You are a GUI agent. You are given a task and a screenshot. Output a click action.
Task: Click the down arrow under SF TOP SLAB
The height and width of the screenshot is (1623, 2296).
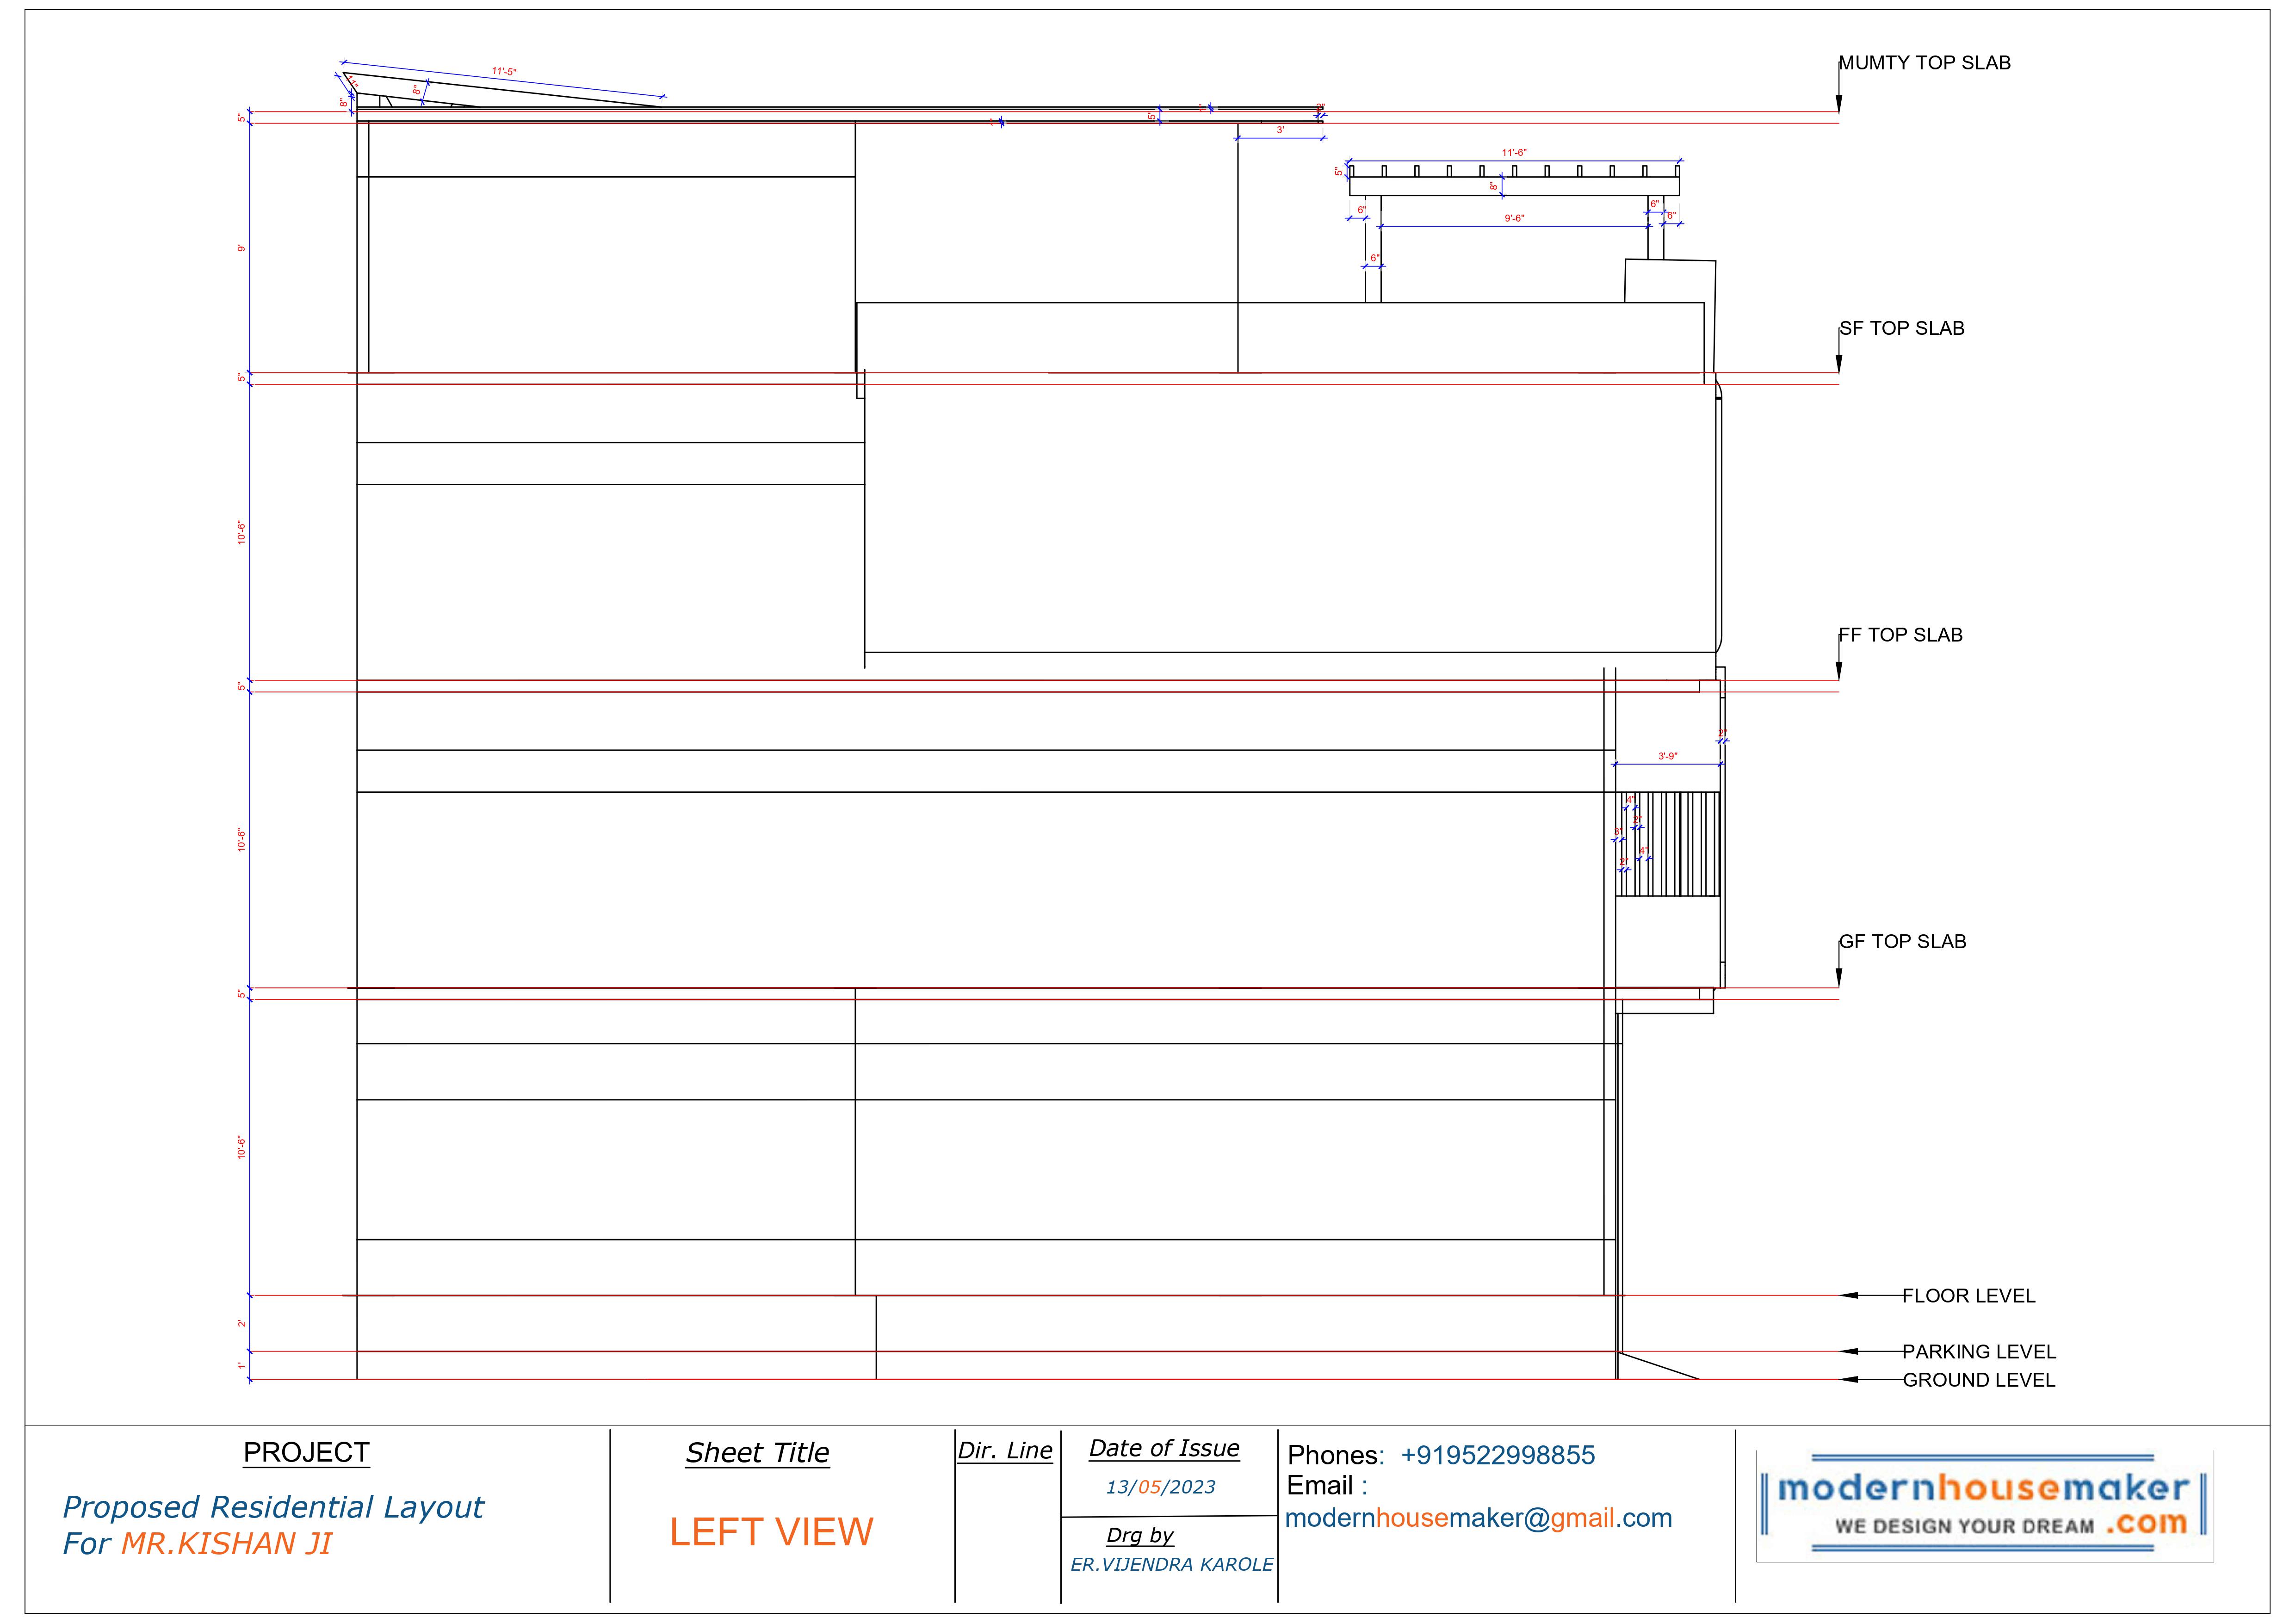coord(1838,364)
